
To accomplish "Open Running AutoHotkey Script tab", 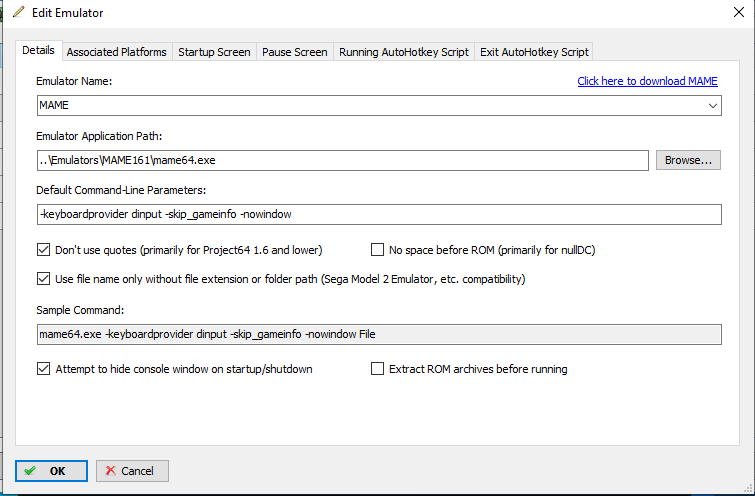I will (404, 52).
